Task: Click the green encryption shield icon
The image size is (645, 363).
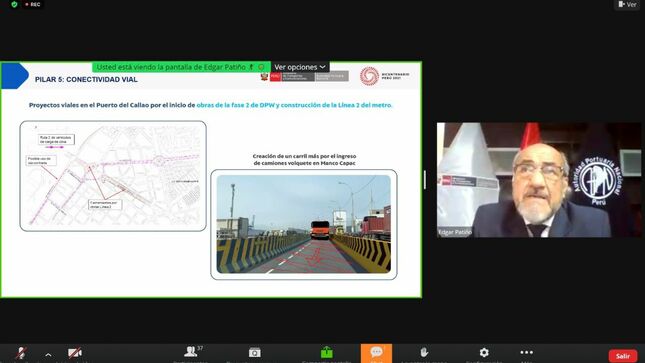Action: tap(14, 5)
